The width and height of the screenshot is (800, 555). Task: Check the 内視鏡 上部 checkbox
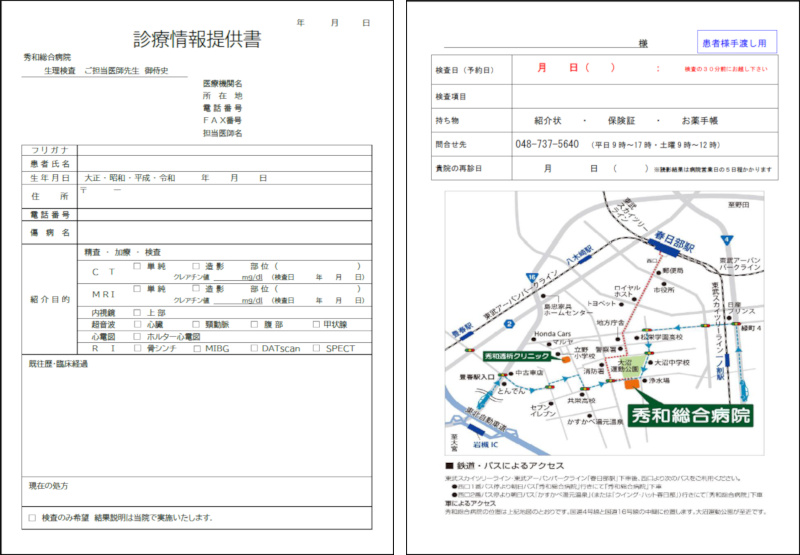tap(137, 312)
